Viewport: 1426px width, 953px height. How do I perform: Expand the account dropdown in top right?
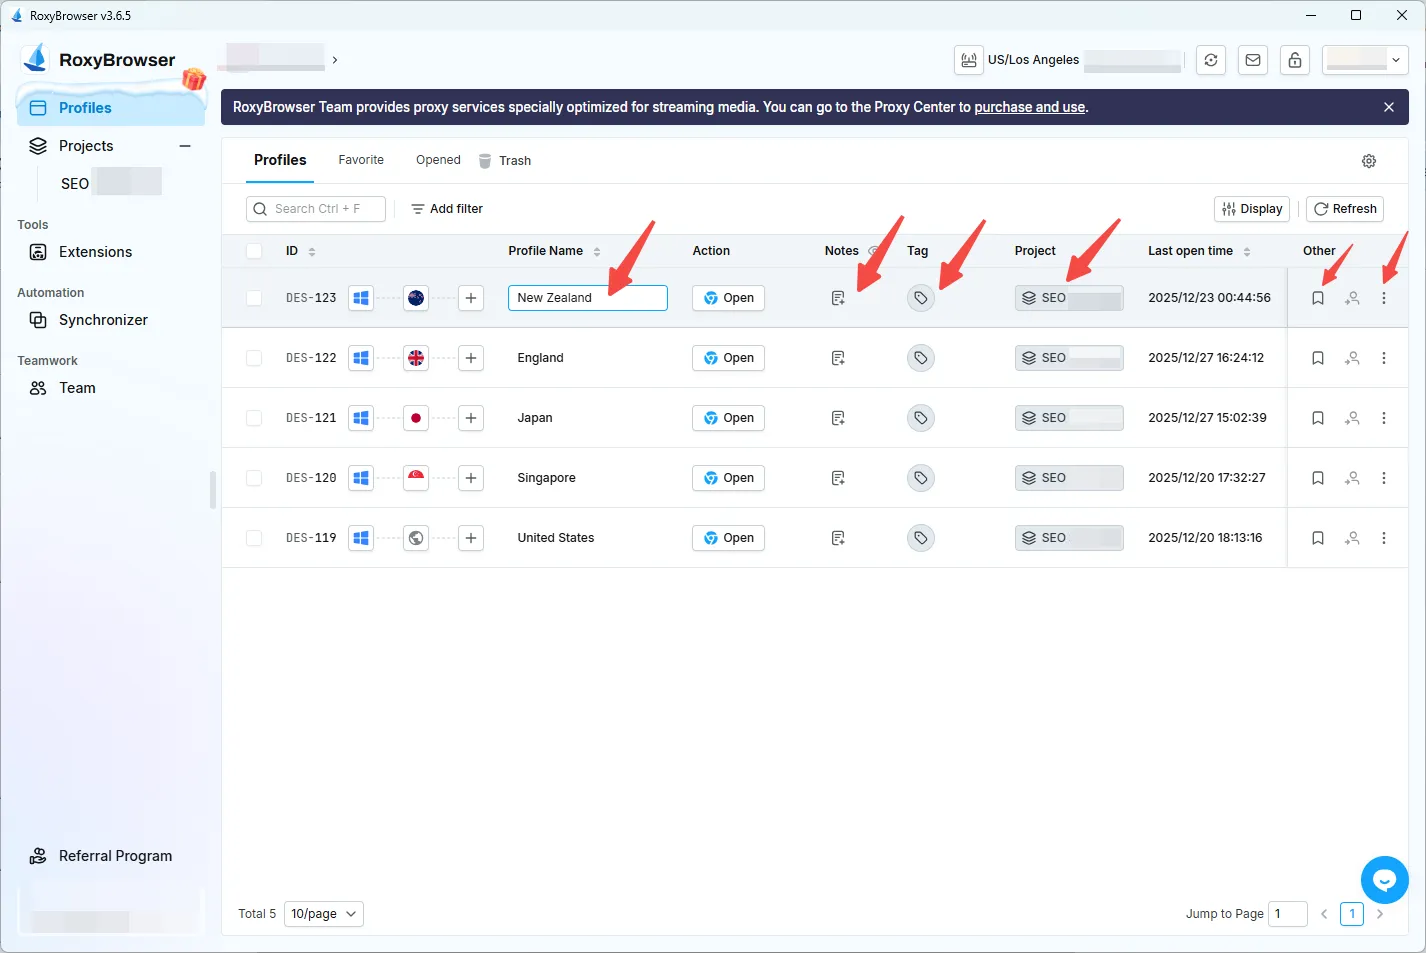pos(1365,60)
